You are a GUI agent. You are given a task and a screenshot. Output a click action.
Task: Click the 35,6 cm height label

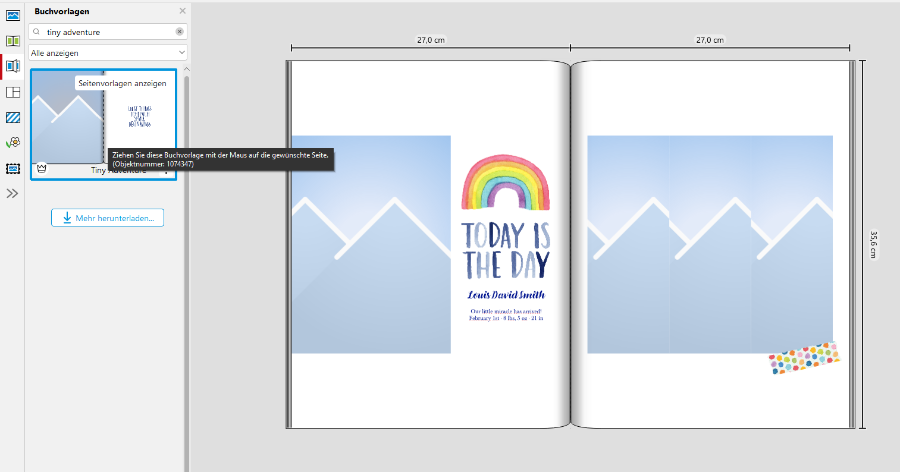[x=873, y=245]
